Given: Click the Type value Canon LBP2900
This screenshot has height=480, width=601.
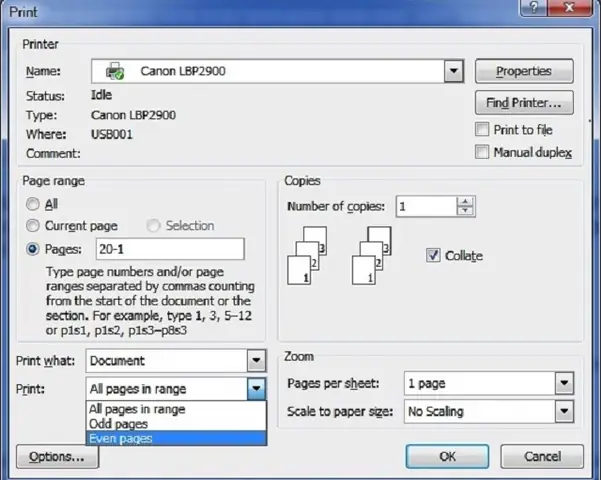Looking at the screenshot, I should 133,115.
